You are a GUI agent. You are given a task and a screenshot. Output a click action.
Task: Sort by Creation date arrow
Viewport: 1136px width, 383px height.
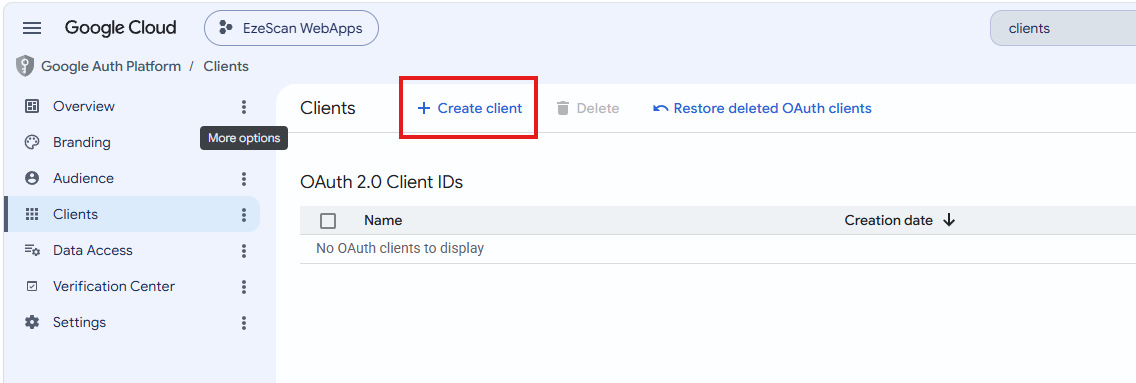[x=949, y=220]
